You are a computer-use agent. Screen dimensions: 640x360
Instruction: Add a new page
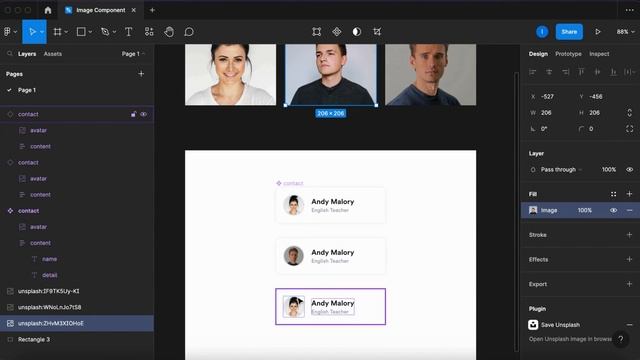(141, 74)
